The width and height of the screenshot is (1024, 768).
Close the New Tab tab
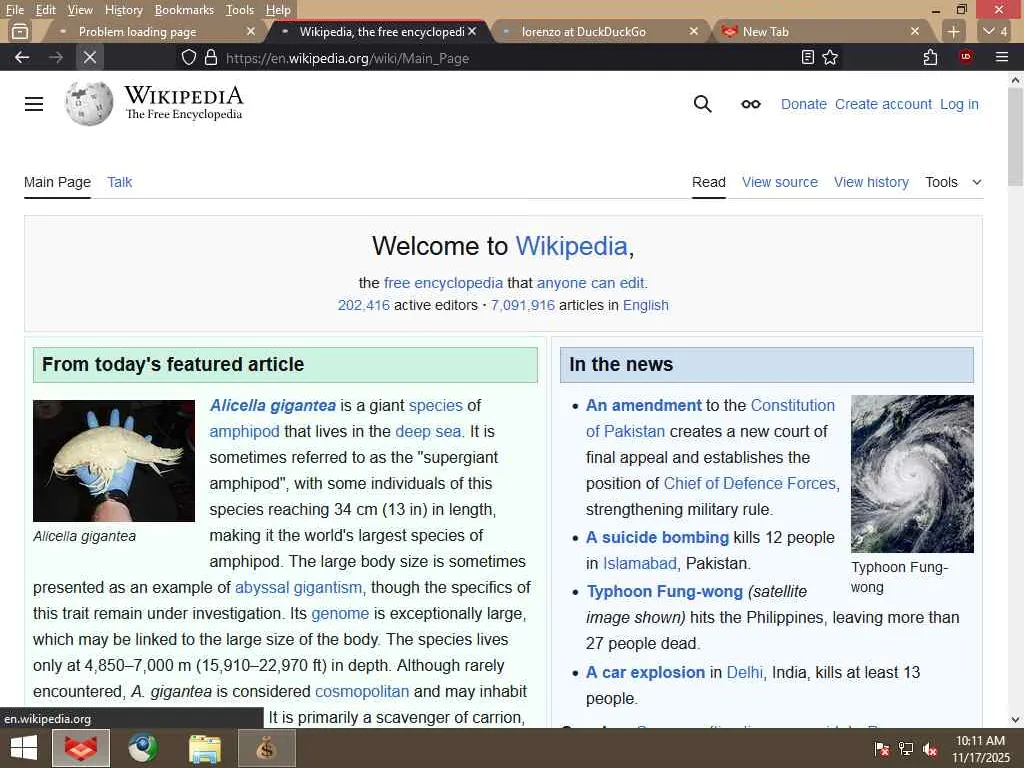pos(915,31)
